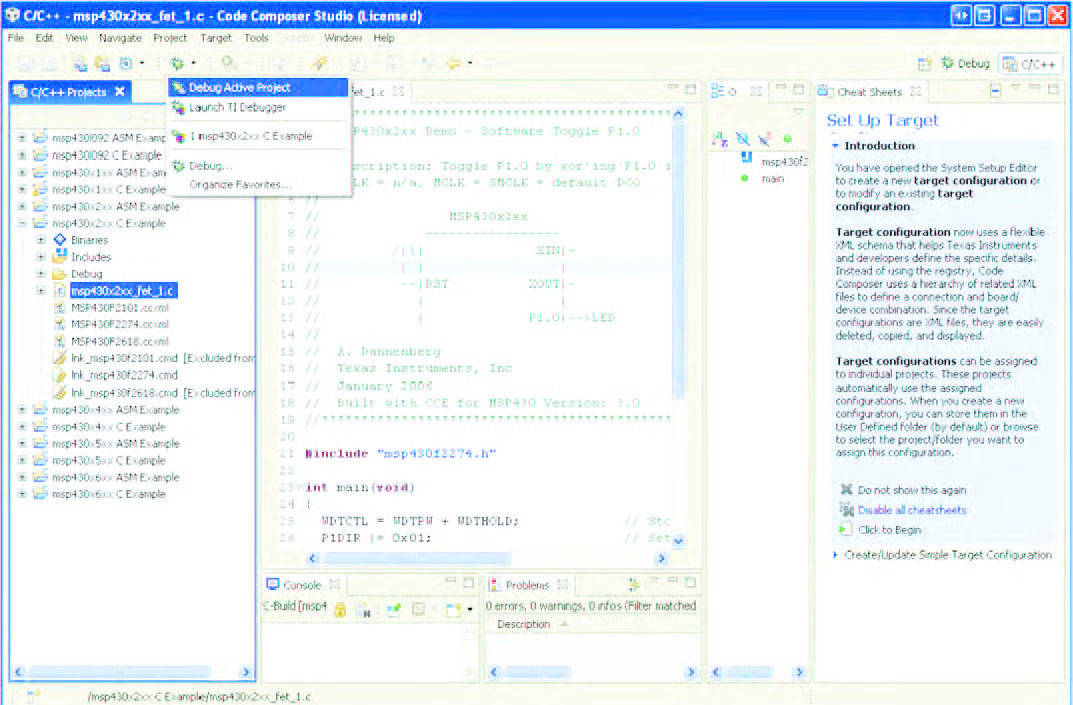Choose Debug Active Project from the menu
Viewport: 1073px width, 705px height.
tap(258, 88)
